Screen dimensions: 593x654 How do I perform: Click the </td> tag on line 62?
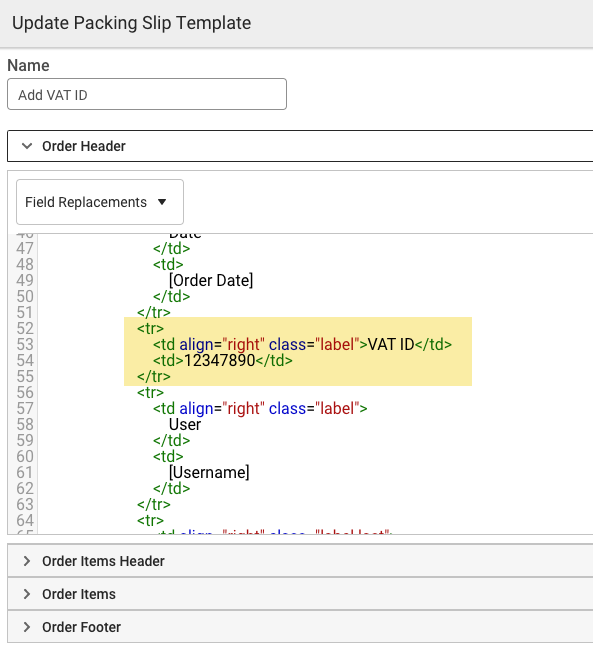point(171,488)
